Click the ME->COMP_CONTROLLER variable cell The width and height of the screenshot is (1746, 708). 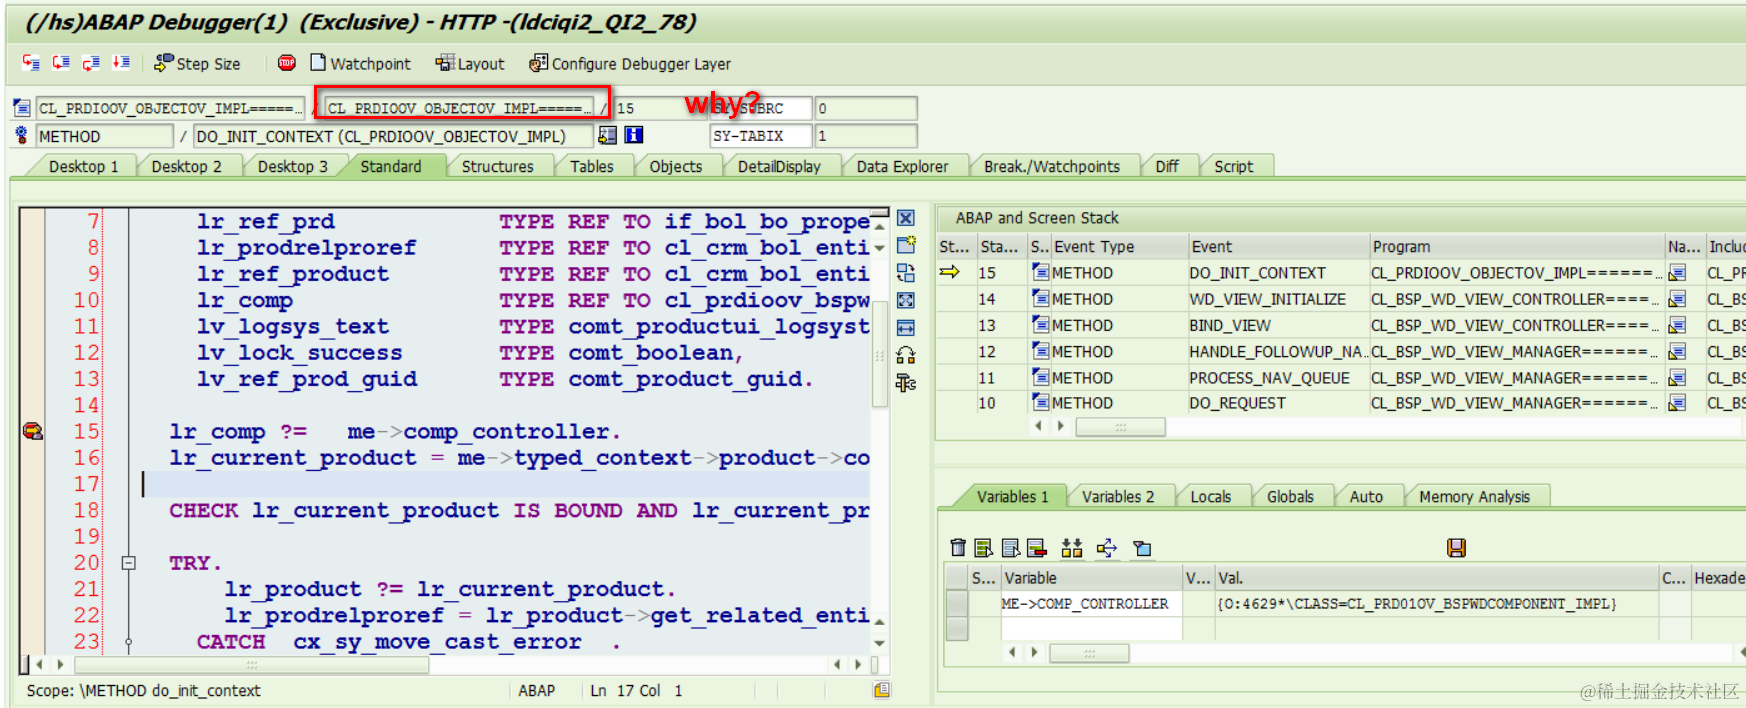point(1091,604)
